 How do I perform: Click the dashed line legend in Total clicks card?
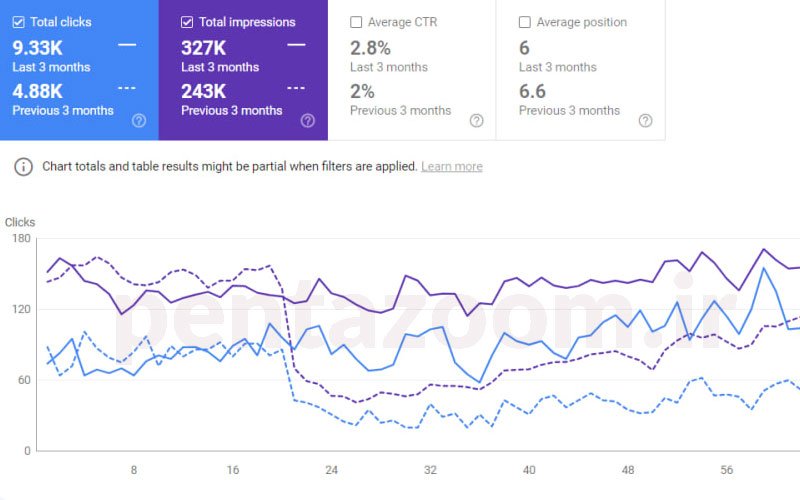click(127, 88)
